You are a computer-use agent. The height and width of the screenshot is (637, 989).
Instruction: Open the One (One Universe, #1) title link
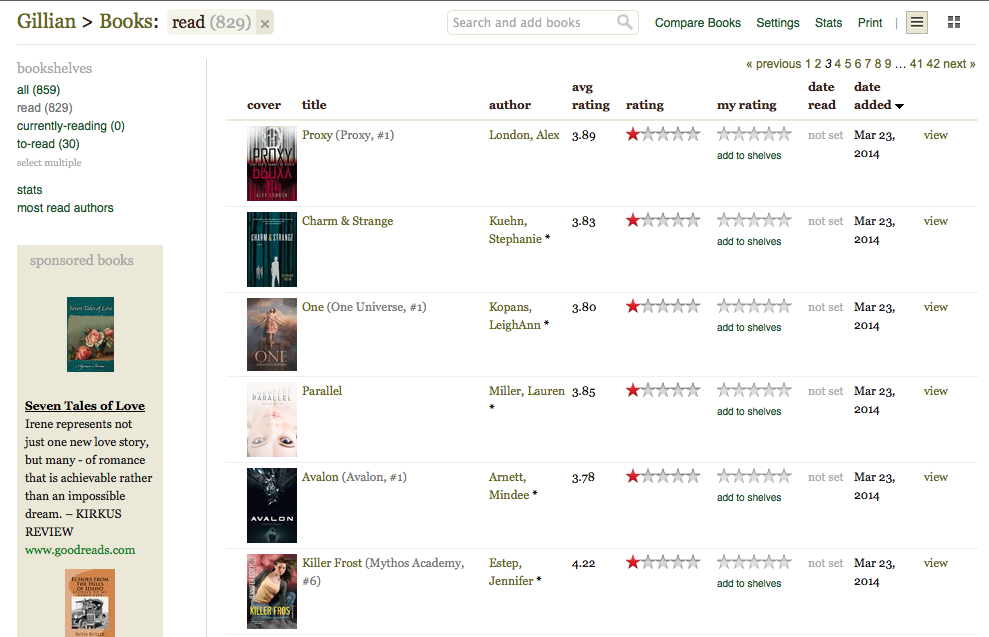364,307
